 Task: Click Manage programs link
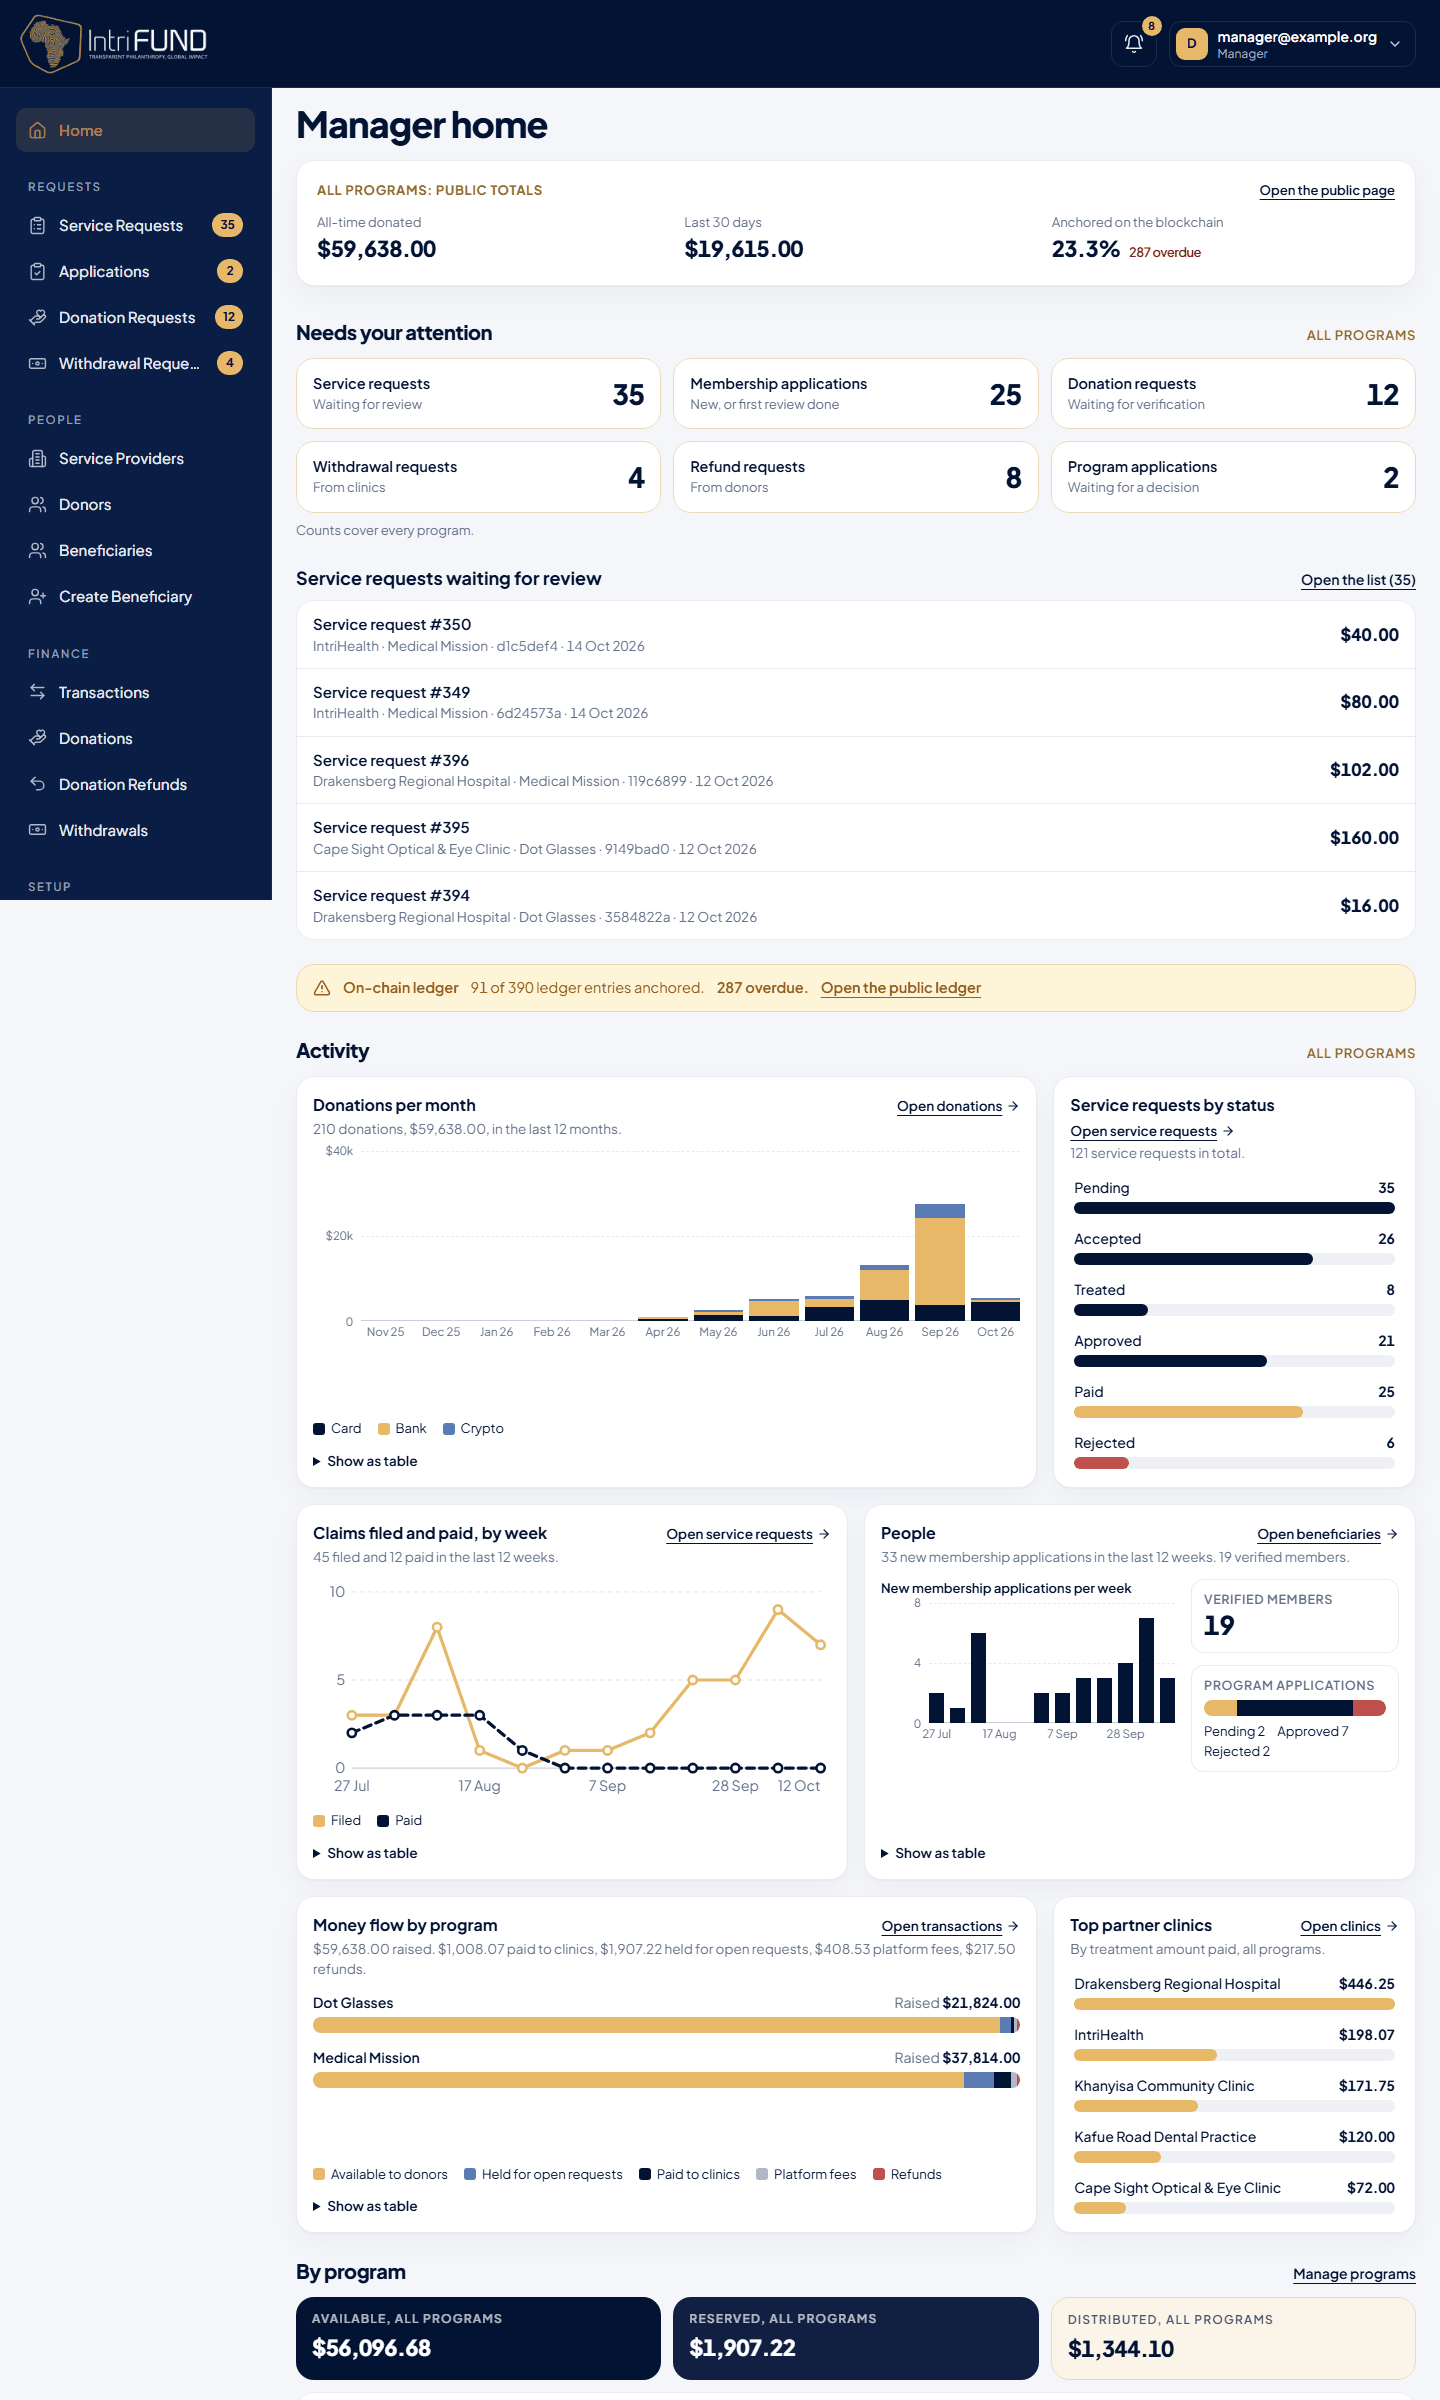point(1354,2274)
